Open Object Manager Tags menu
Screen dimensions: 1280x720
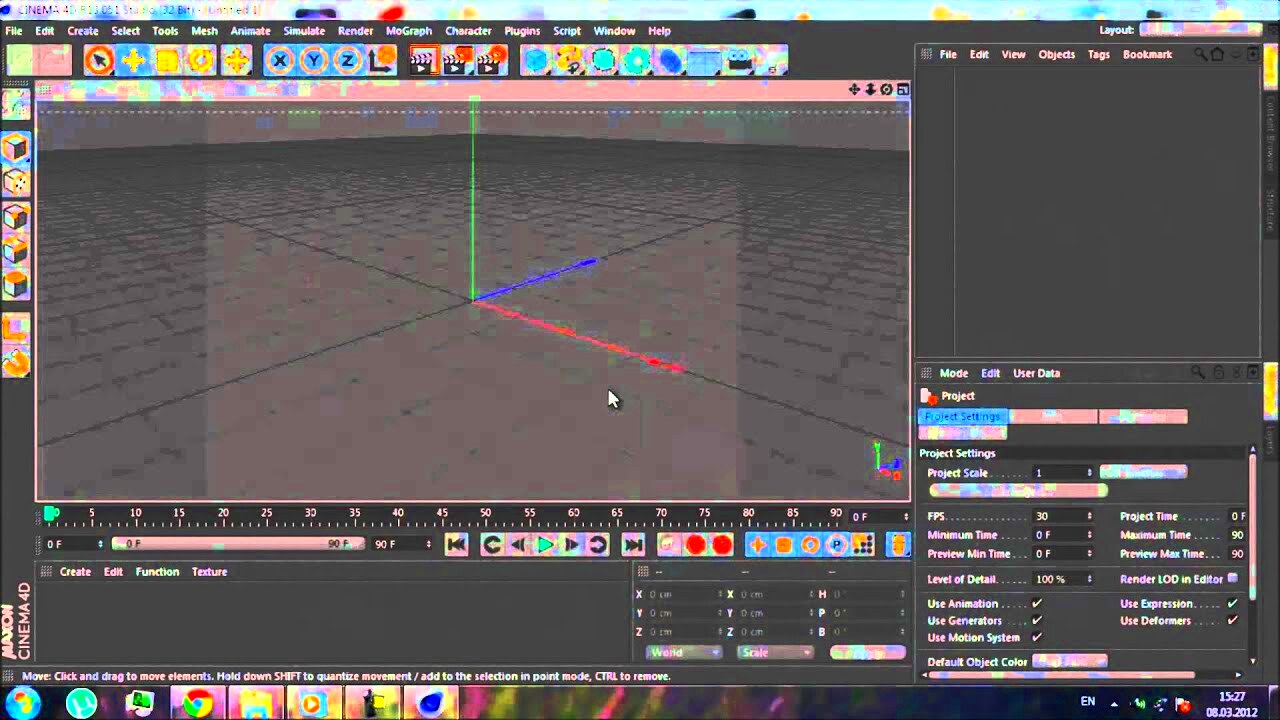click(1098, 54)
